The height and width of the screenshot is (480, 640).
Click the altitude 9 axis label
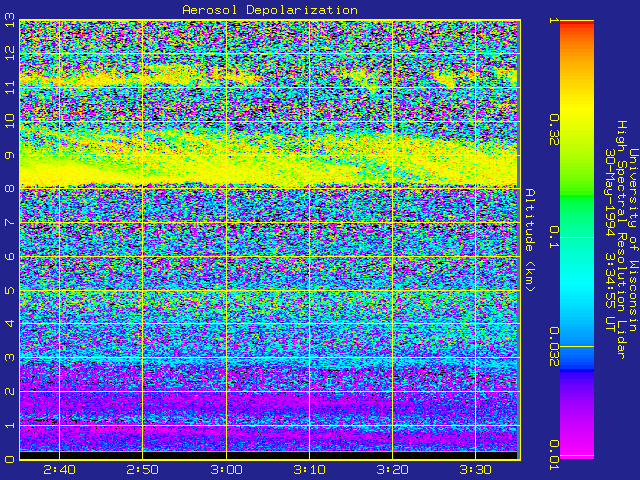pos(10,155)
